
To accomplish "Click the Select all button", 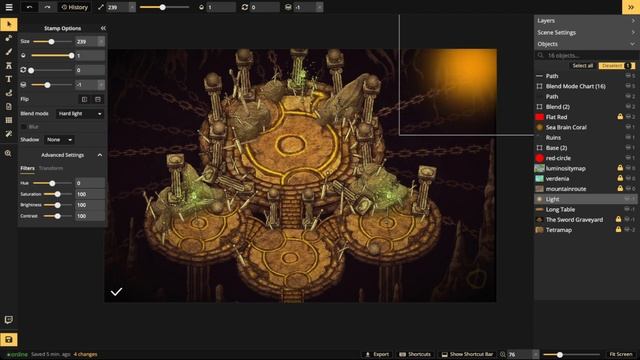I will click(x=582, y=66).
